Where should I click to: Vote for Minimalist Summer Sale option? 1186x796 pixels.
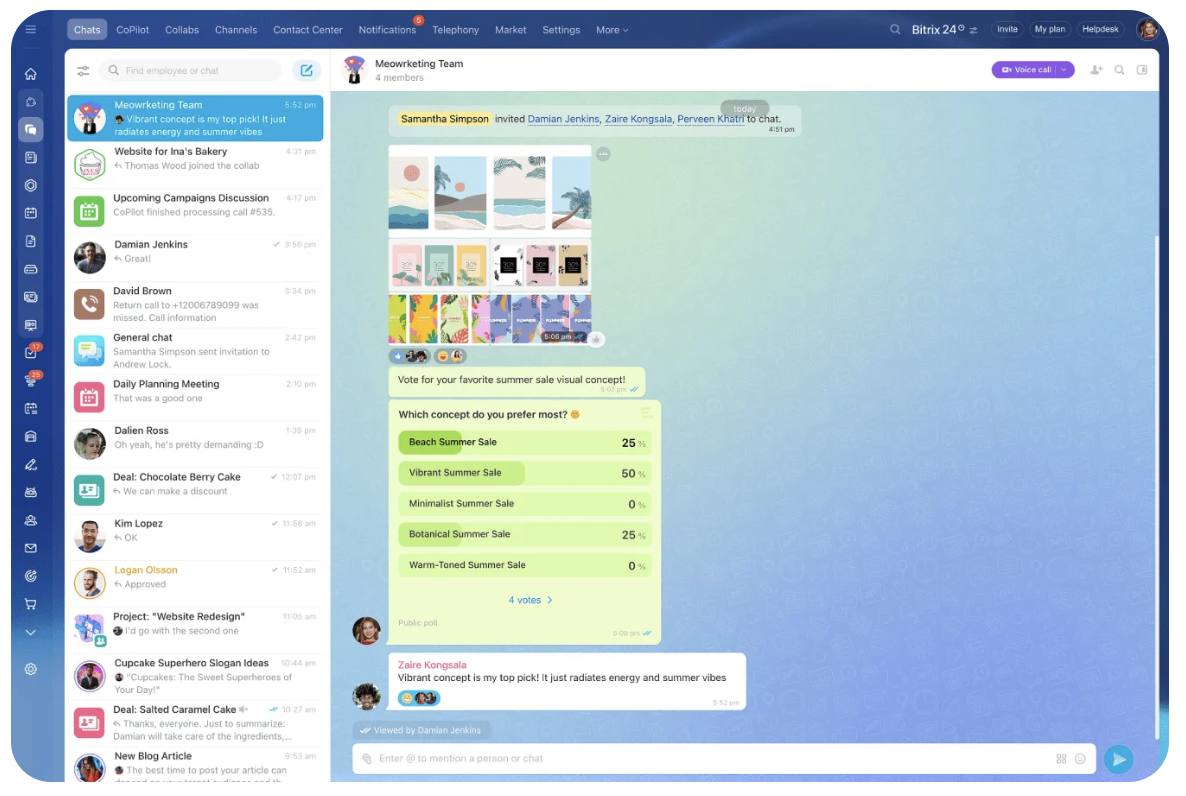click(524, 504)
